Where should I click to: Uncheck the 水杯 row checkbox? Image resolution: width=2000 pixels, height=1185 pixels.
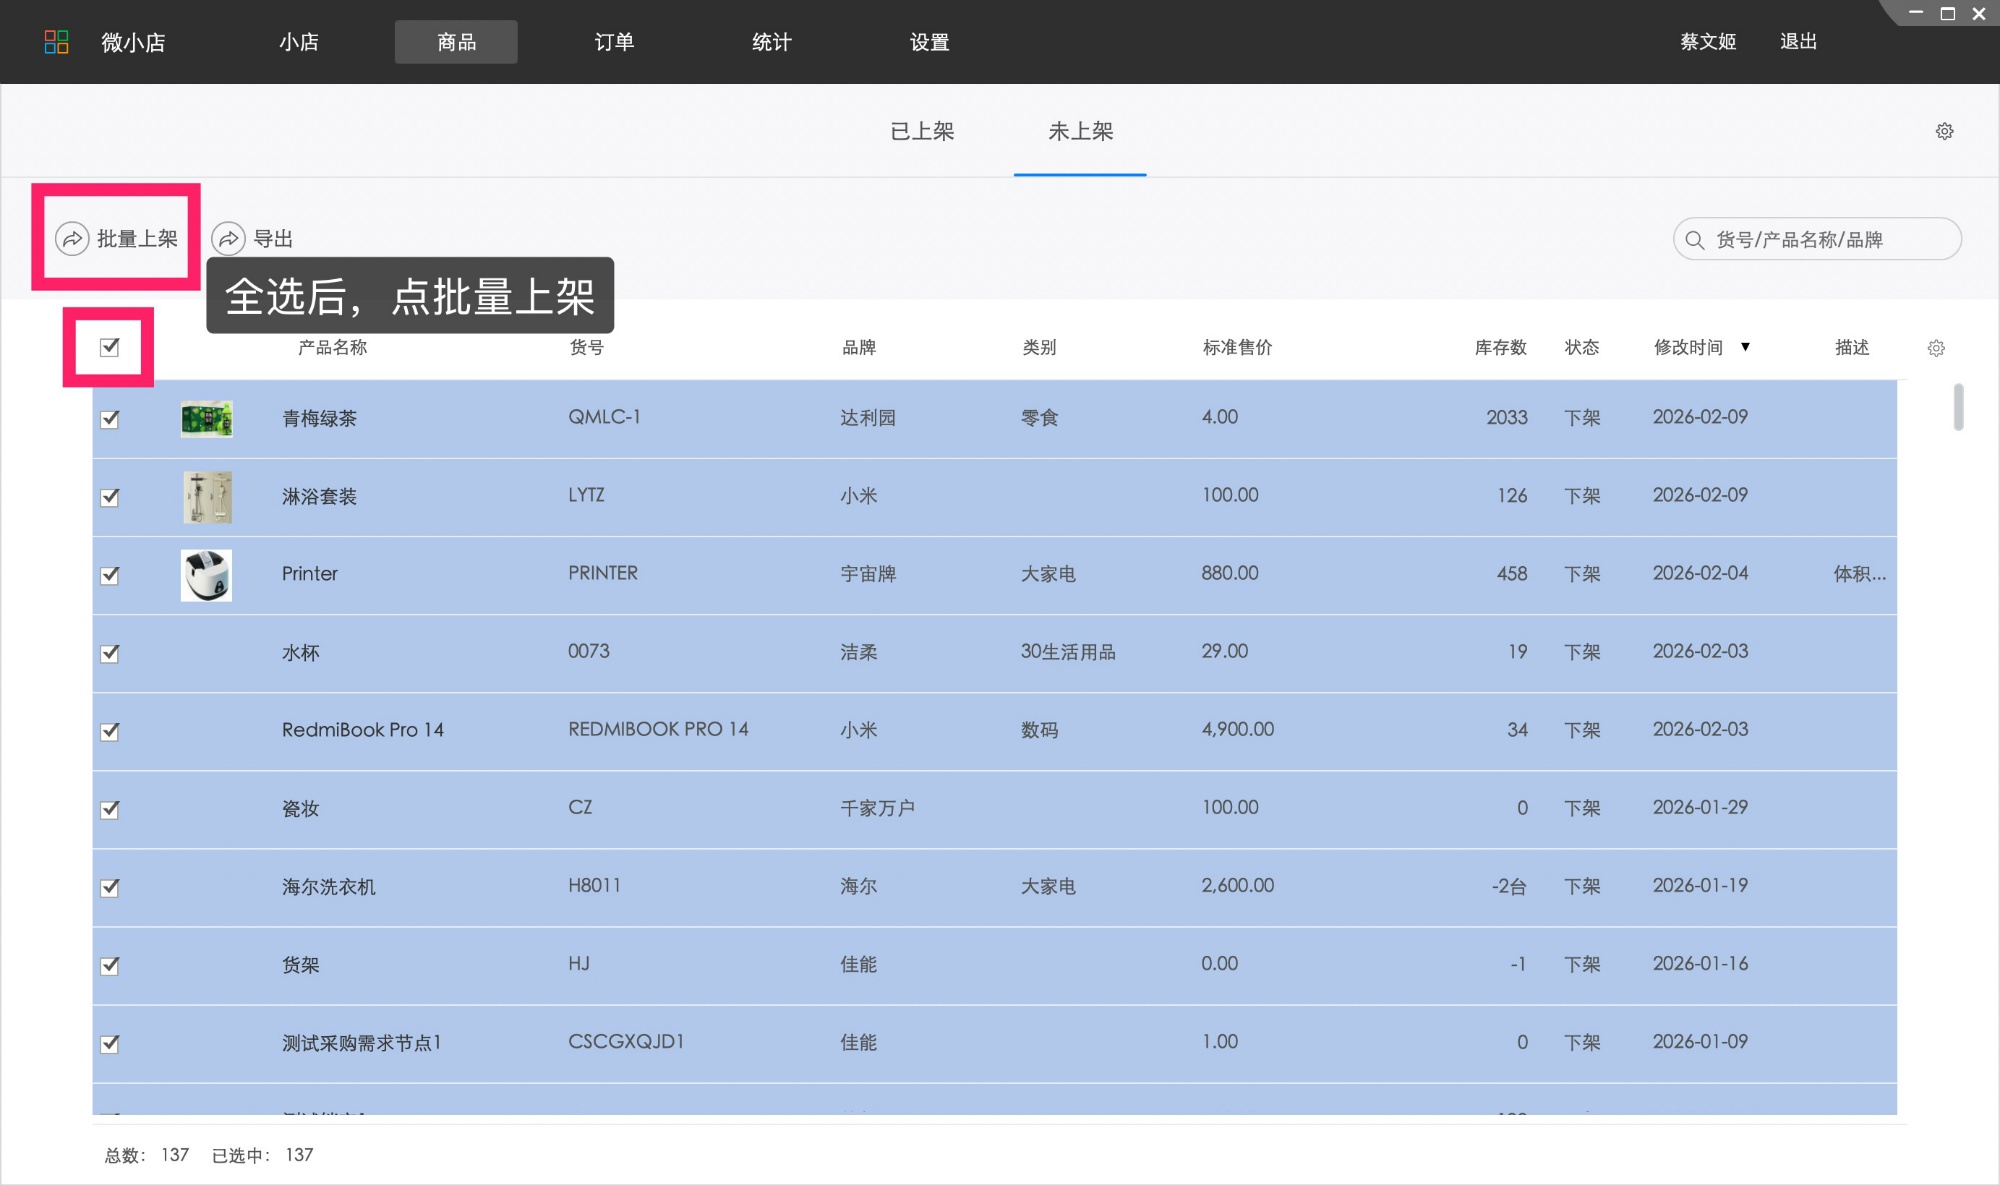[x=110, y=653]
